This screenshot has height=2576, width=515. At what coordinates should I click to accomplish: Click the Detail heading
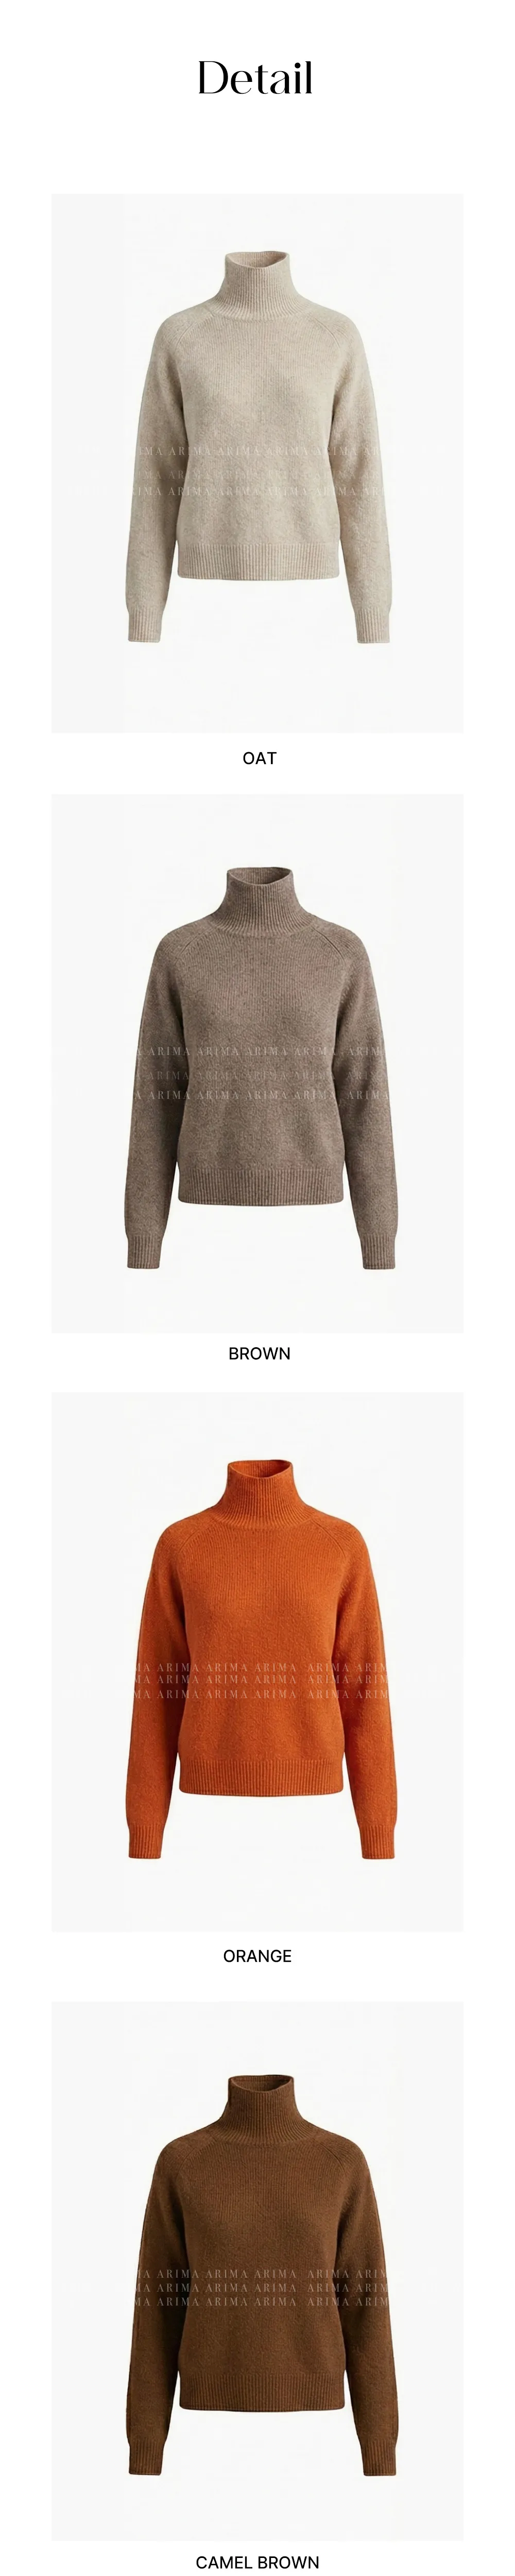pos(256,77)
